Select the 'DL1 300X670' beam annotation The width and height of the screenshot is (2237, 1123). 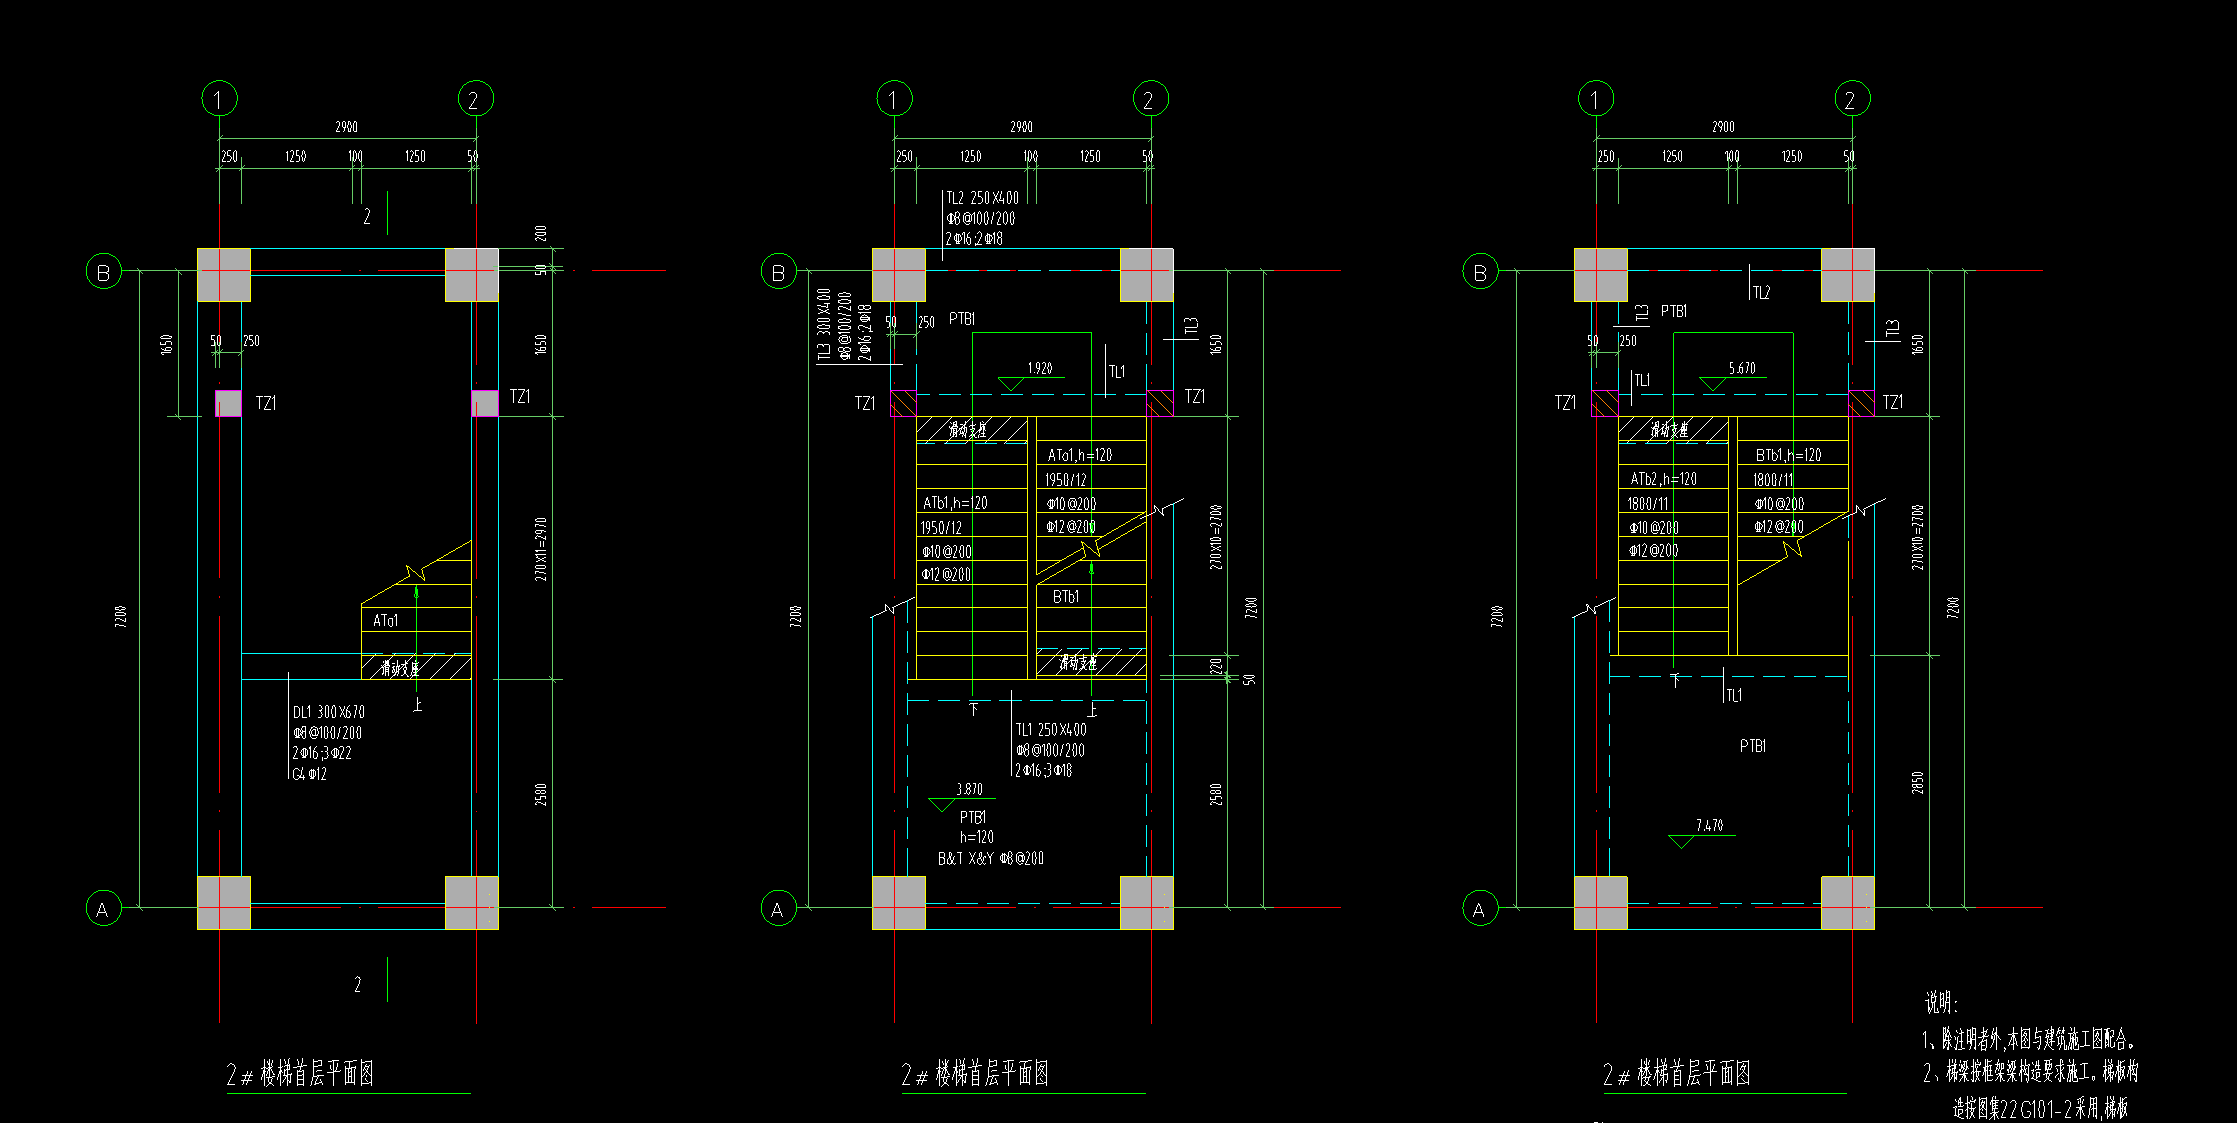[328, 712]
